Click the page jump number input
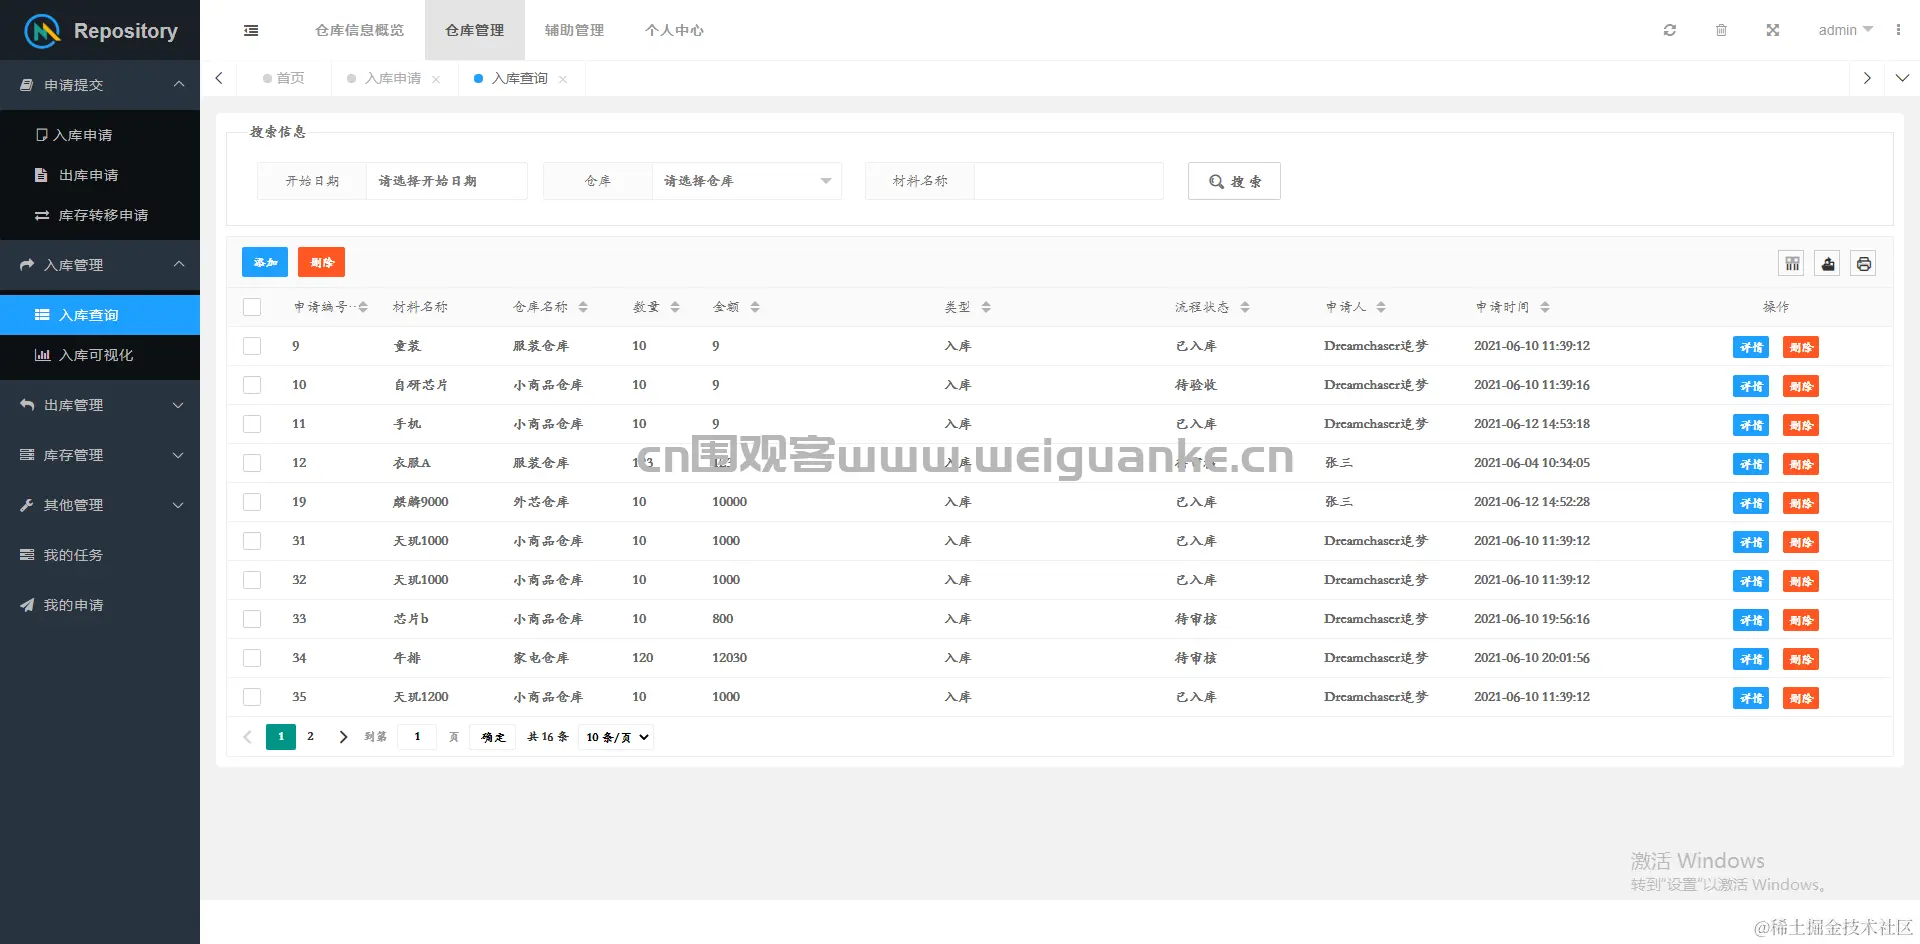This screenshot has width=1920, height=944. (x=417, y=737)
